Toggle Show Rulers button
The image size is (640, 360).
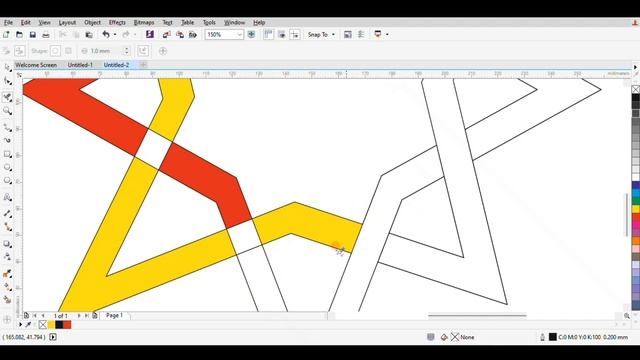pos(268,35)
